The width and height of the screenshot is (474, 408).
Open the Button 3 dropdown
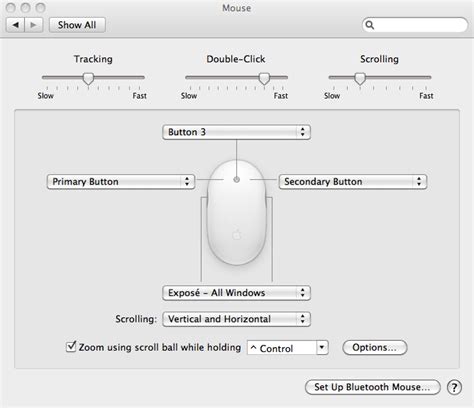point(236,132)
